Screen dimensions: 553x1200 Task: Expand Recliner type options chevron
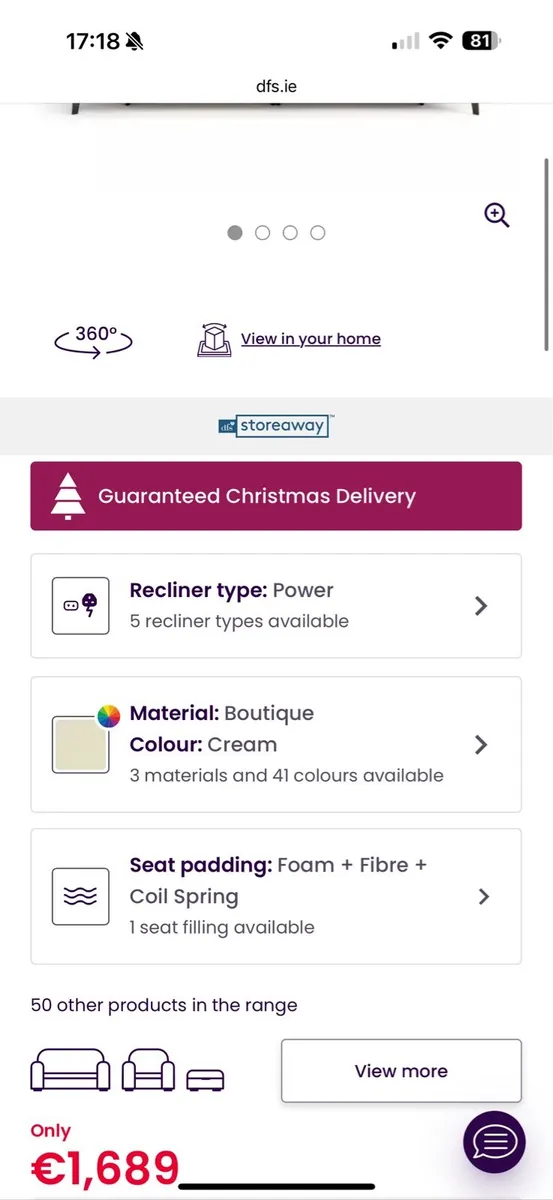pyautogui.click(x=481, y=605)
